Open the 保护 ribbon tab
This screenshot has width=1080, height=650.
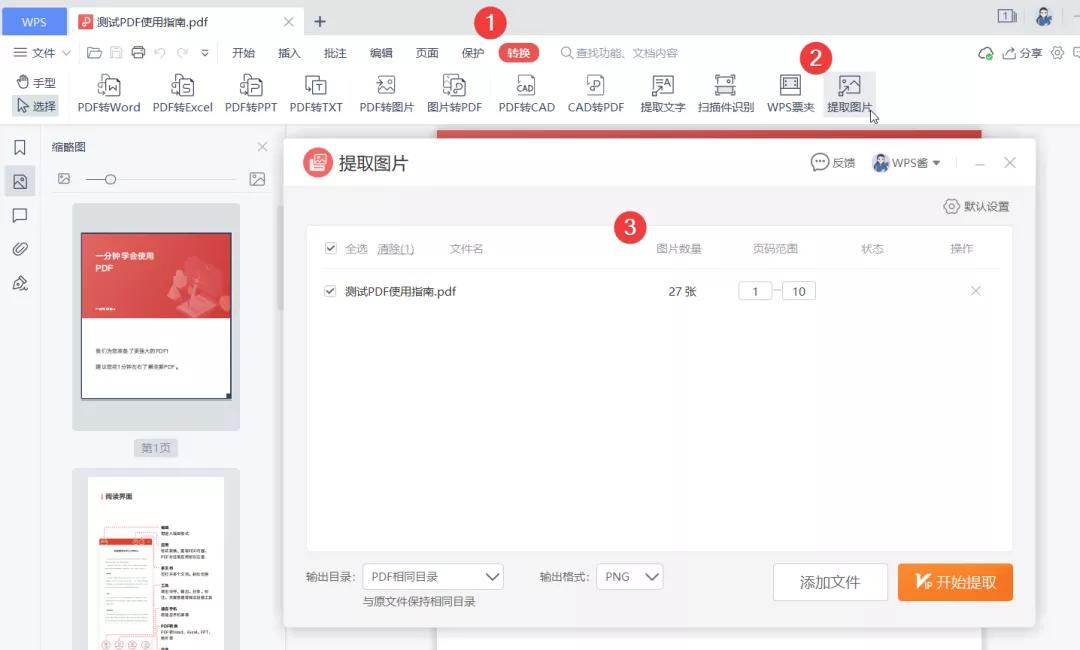click(x=473, y=53)
